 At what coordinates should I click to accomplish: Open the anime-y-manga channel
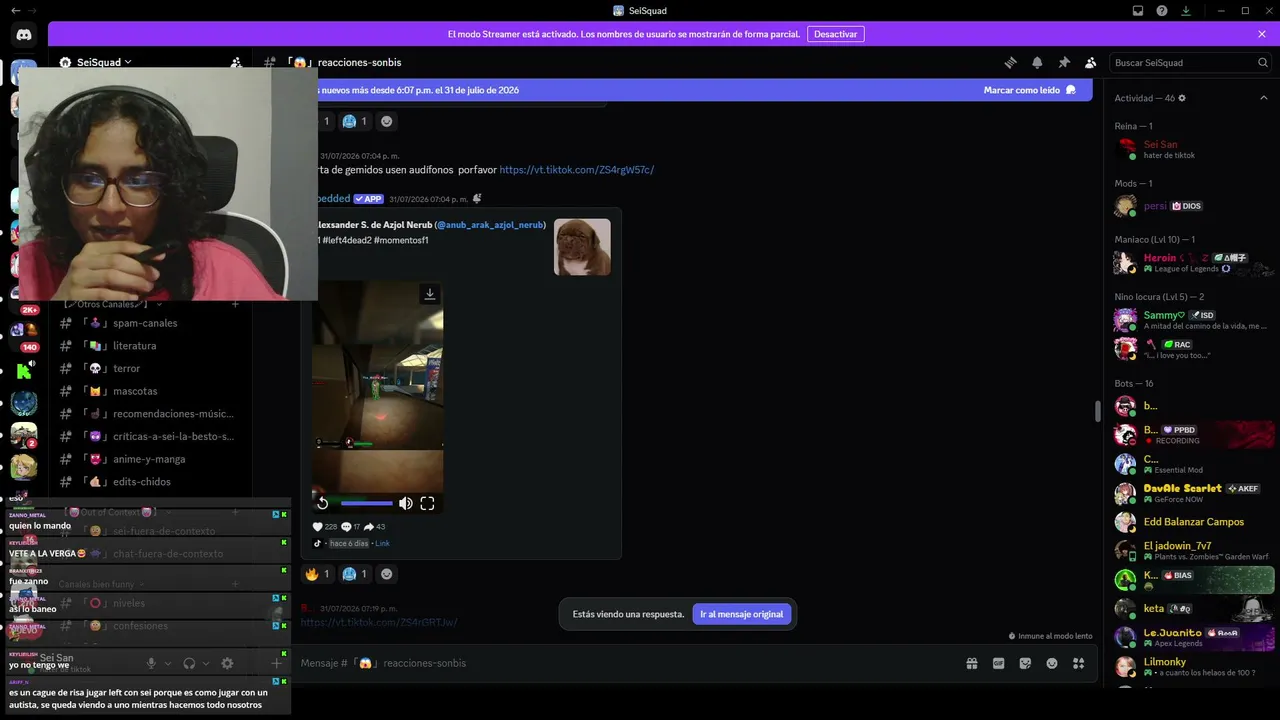pyautogui.click(x=149, y=459)
